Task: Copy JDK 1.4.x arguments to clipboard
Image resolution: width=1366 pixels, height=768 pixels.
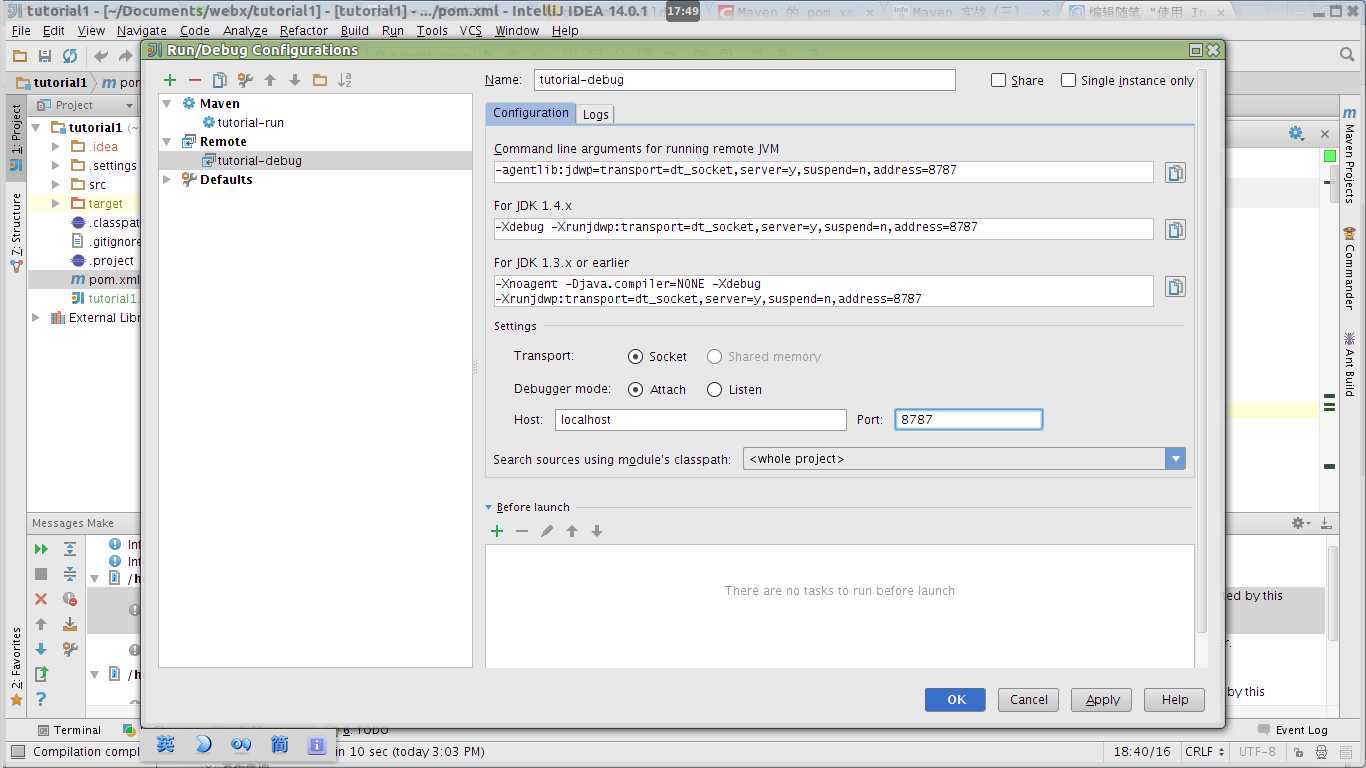Action: coord(1175,230)
